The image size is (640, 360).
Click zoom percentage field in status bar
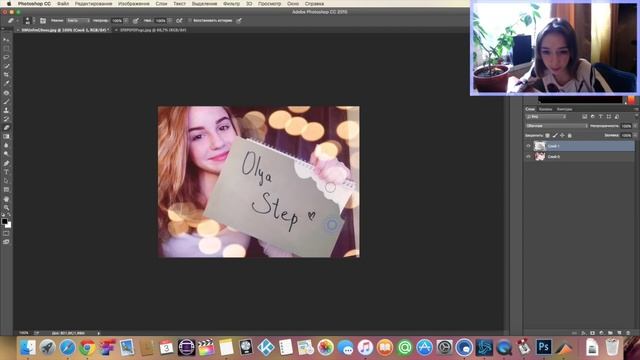click(x=24, y=333)
